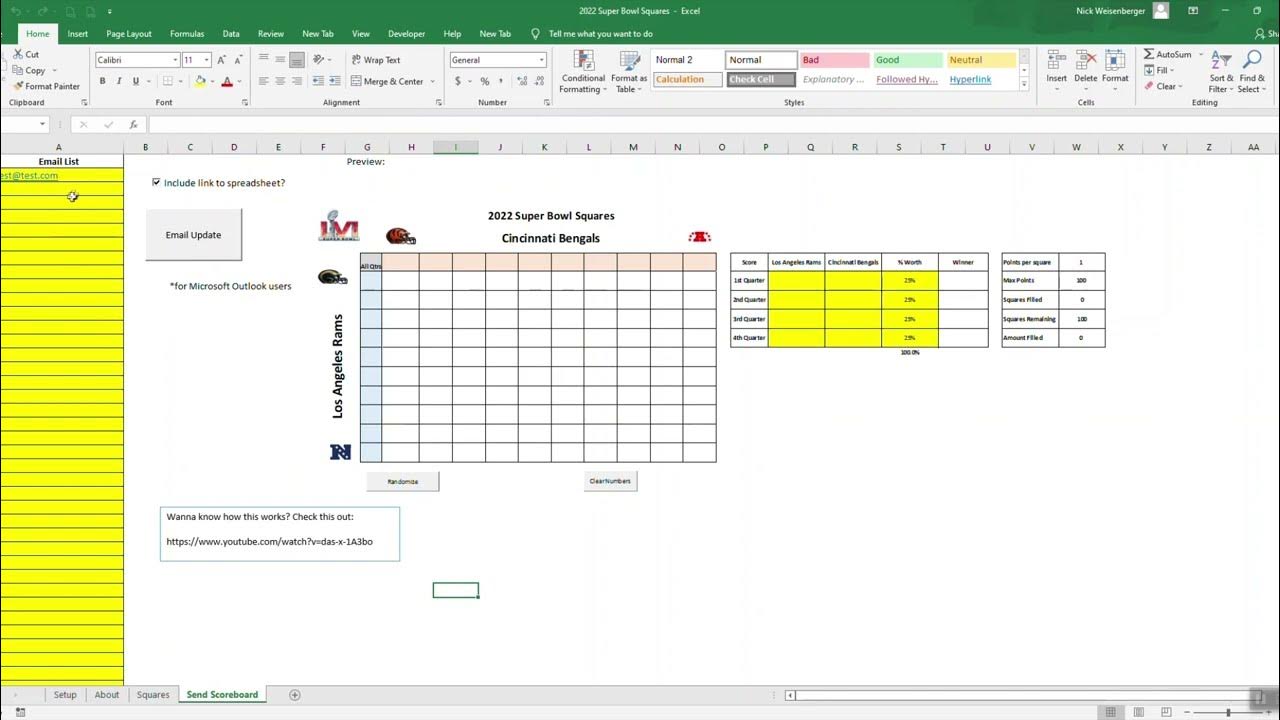
Task: Open the Developer ribbon tab
Action: pos(406,34)
